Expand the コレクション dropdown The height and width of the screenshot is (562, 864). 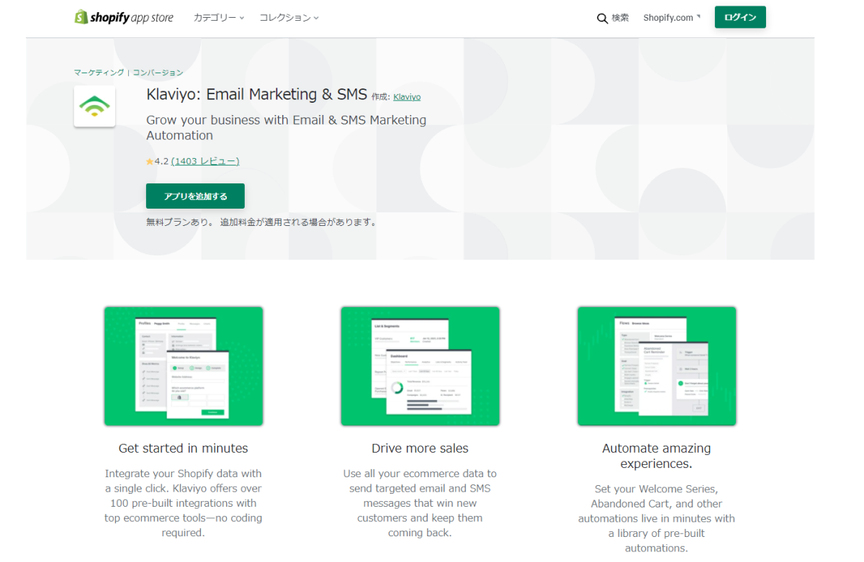point(289,18)
